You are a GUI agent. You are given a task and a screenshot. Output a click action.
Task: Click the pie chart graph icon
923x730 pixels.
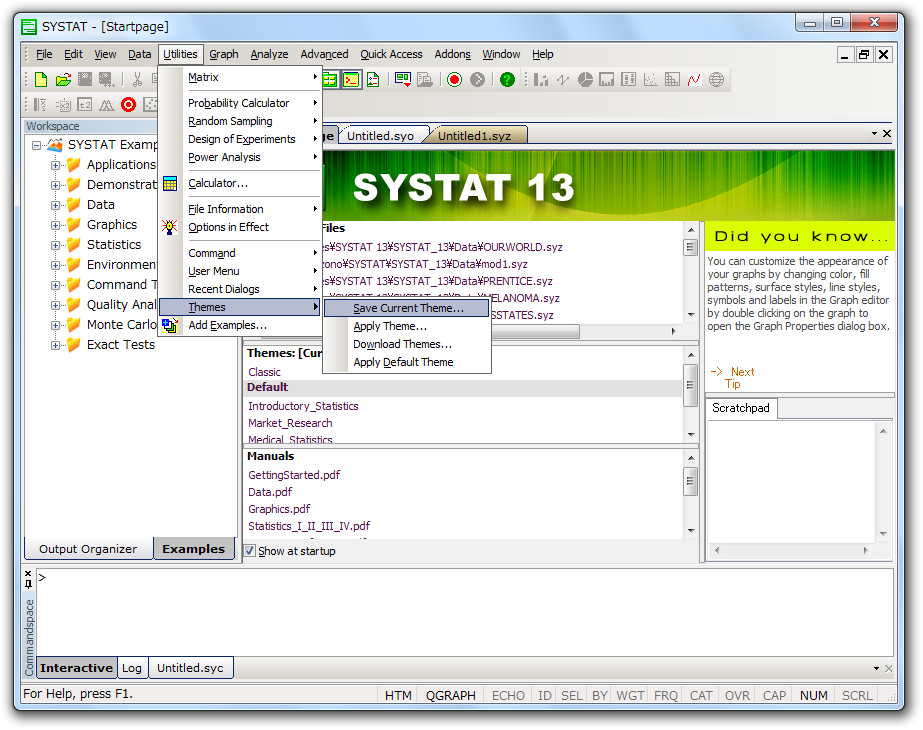(x=585, y=79)
